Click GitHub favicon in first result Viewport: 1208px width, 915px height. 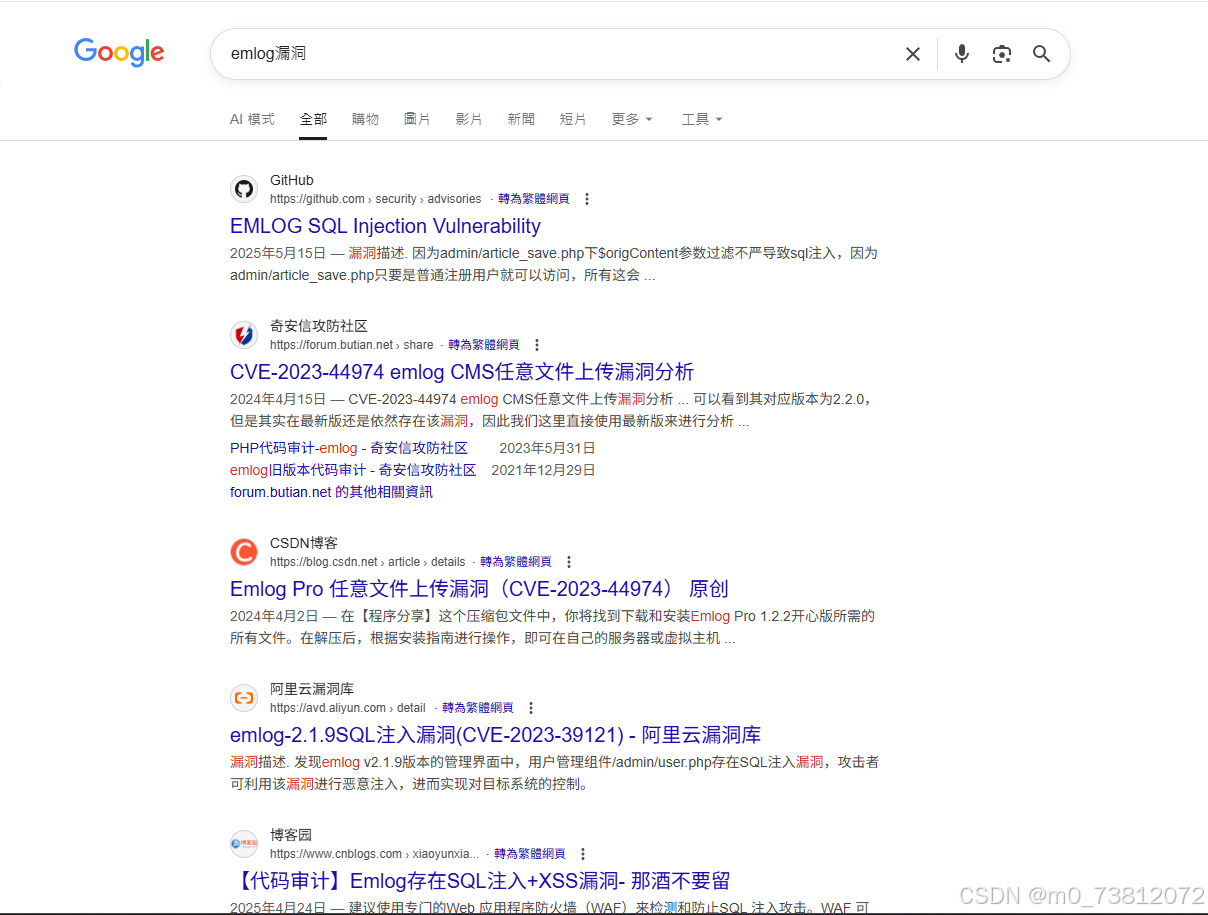pyautogui.click(x=244, y=189)
